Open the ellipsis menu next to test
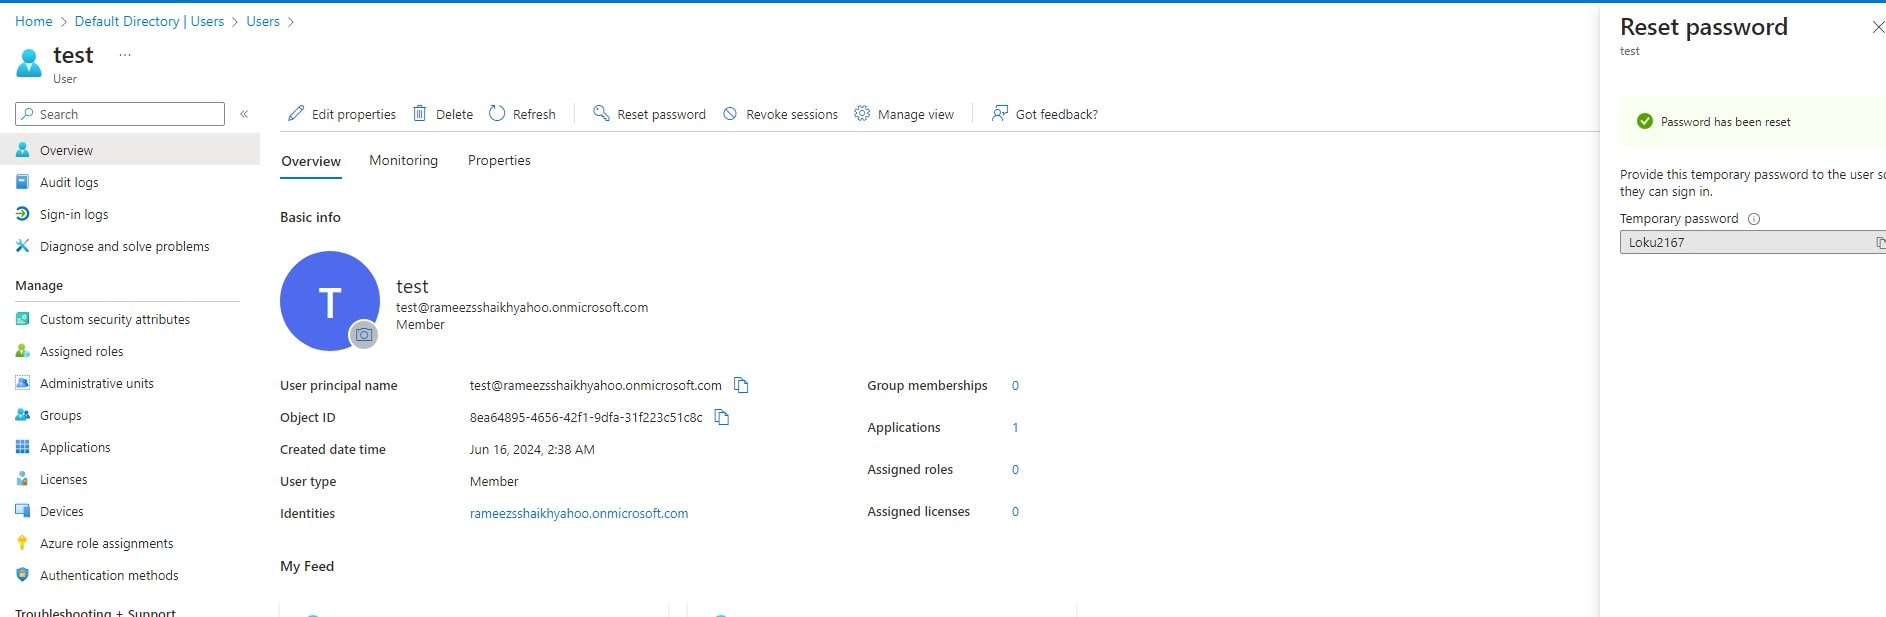Viewport: 1886px width, 617px height. [x=125, y=55]
